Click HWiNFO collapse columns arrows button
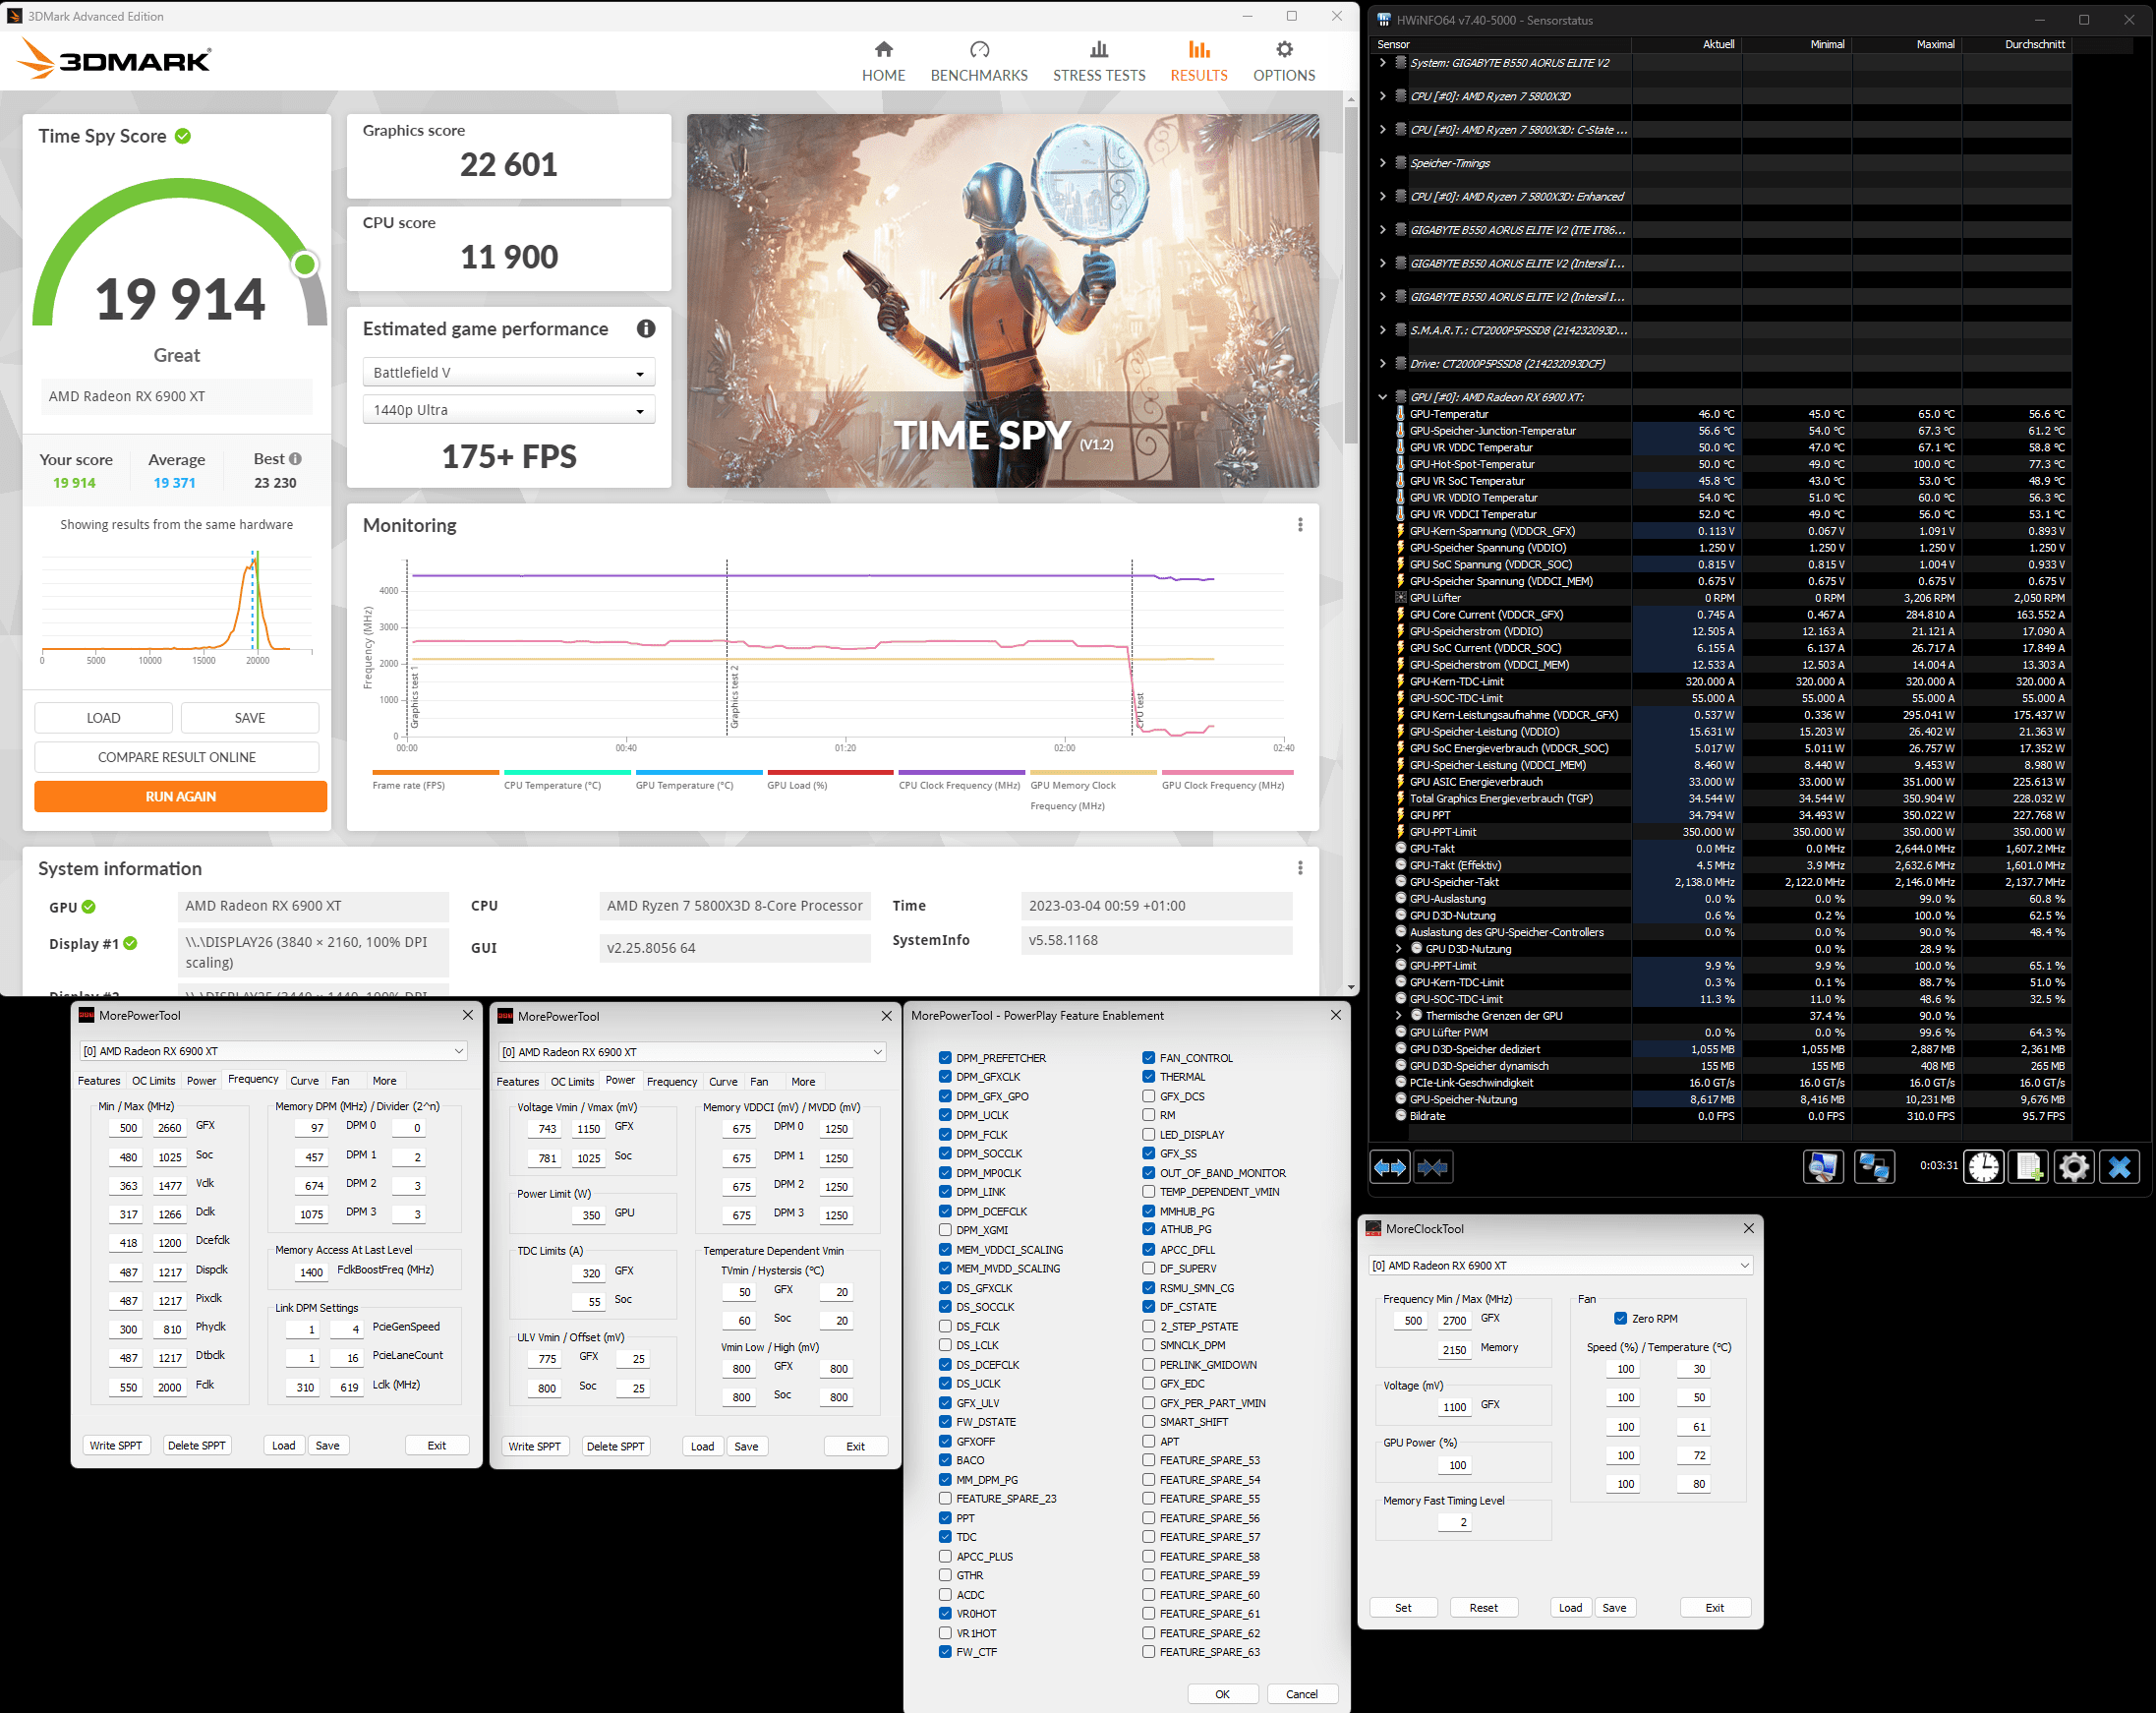Screen dimensions: 2156x1713 pos(1433,1167)
